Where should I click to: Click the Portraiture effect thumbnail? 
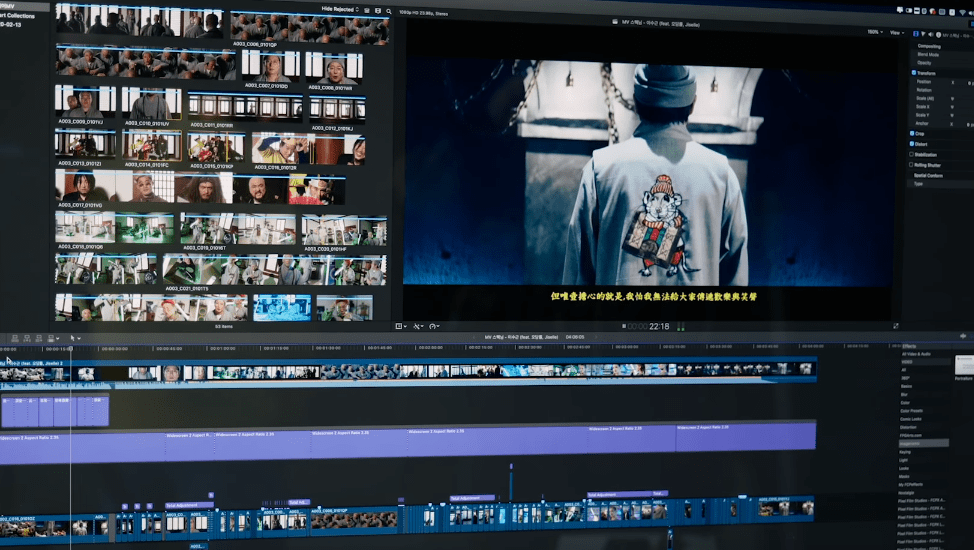[964, 365]
